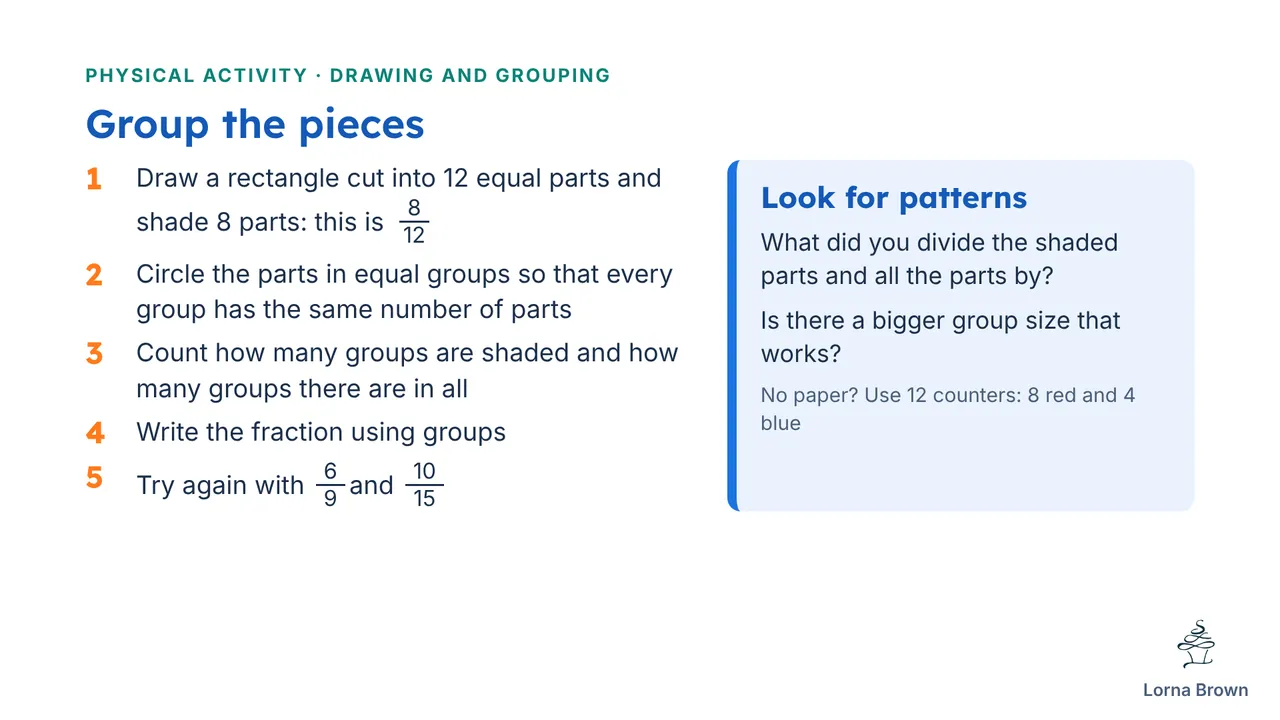Image resolution: width=1280 pixels, height=720 pixels.
Task: Click the Look for patterns heading
Action: click(894, 197)
